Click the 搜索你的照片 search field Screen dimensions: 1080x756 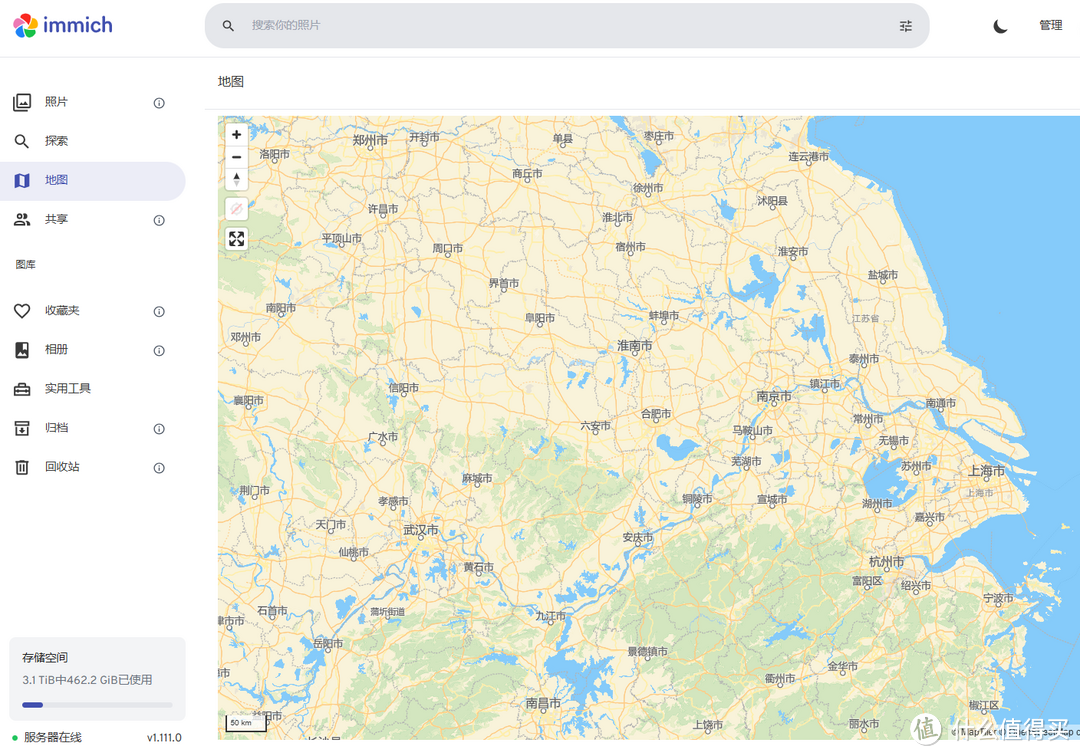pyautogui.click(x=560, y=26)
